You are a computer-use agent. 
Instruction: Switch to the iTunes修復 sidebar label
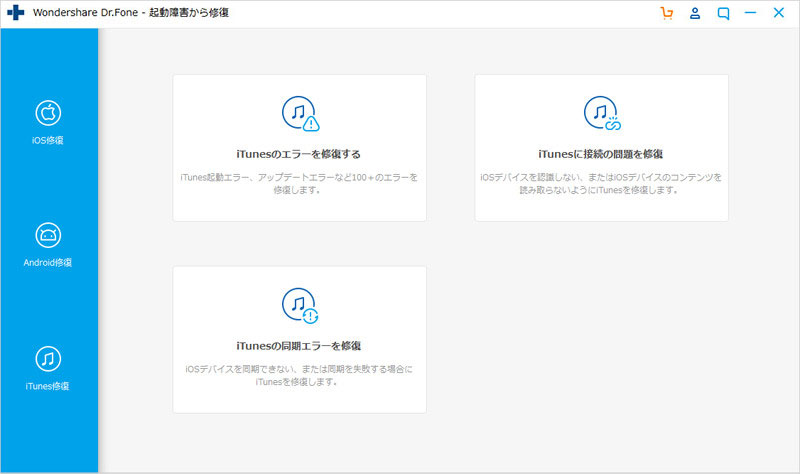click(47, 386)
